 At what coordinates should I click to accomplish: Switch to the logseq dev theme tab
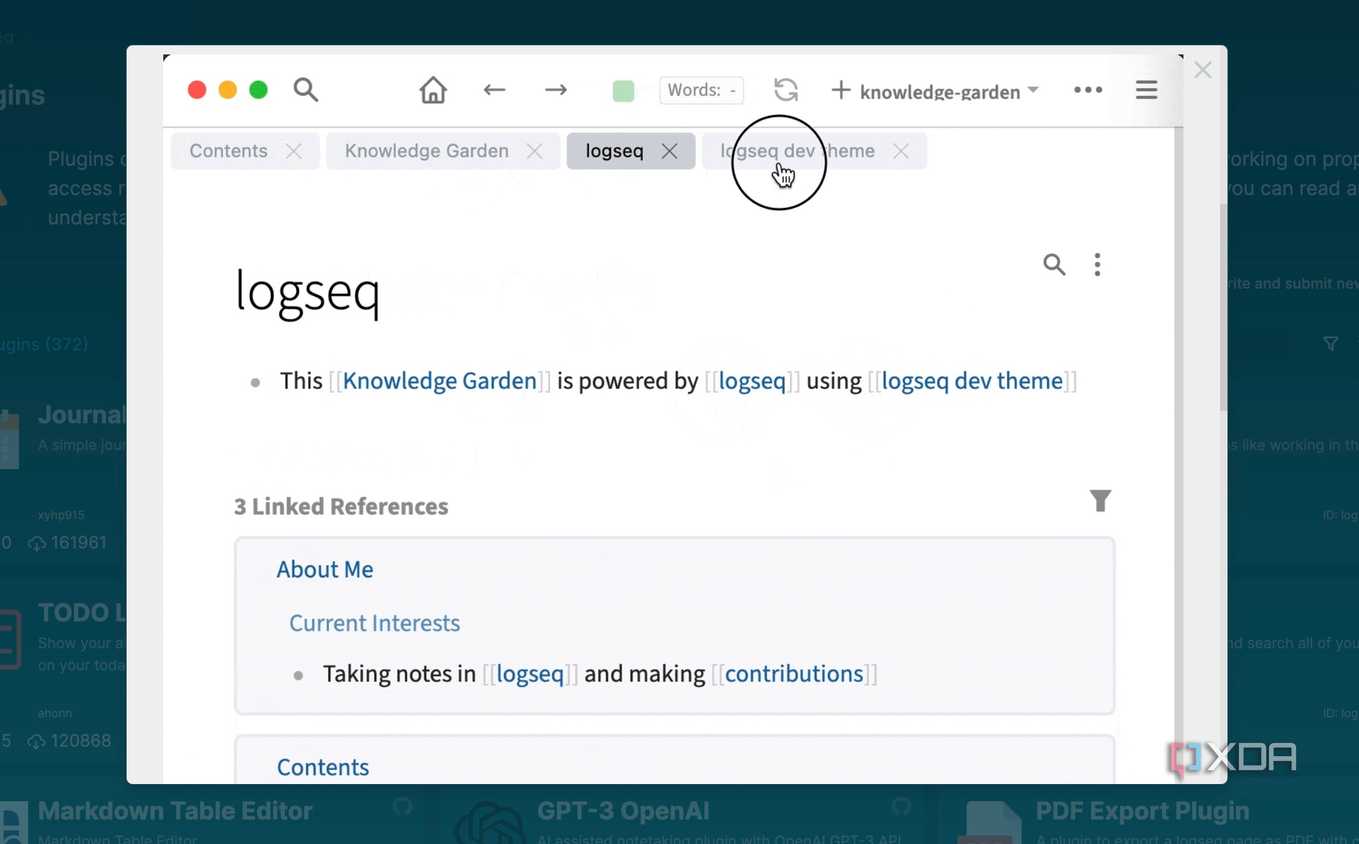798,151
